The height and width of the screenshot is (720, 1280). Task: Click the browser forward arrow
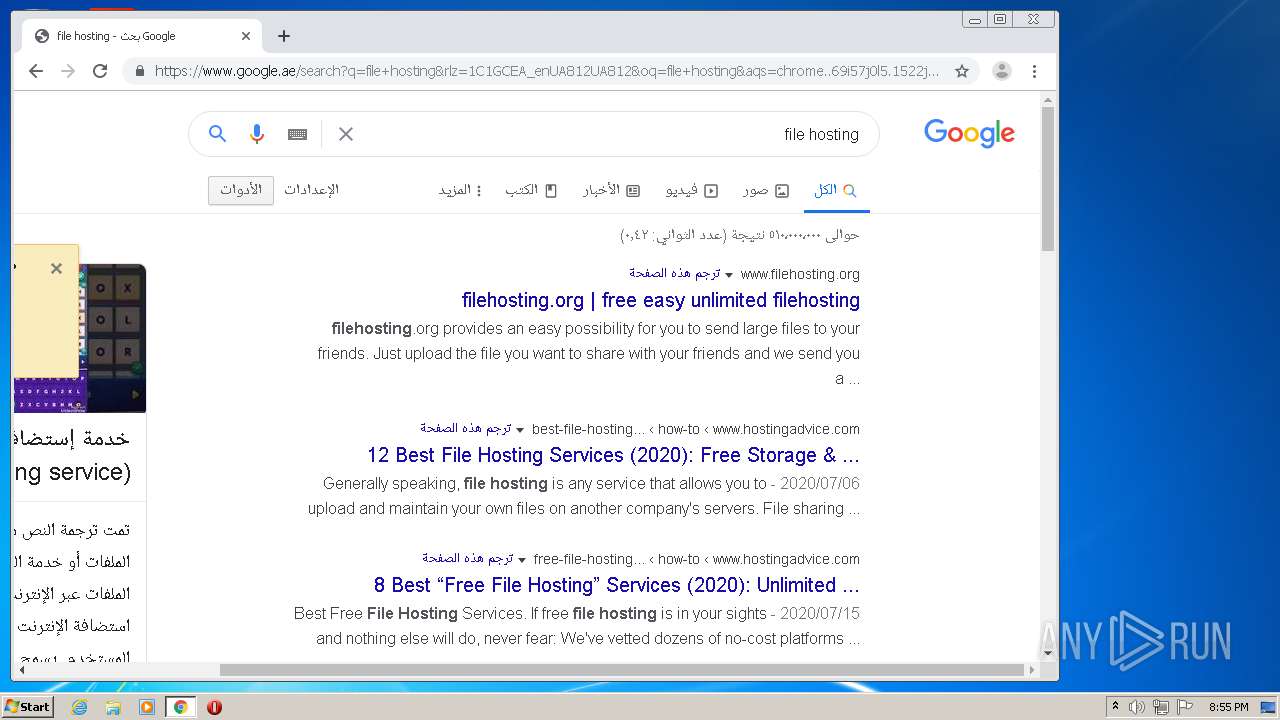pyautogui.click(x=68, y=71)
